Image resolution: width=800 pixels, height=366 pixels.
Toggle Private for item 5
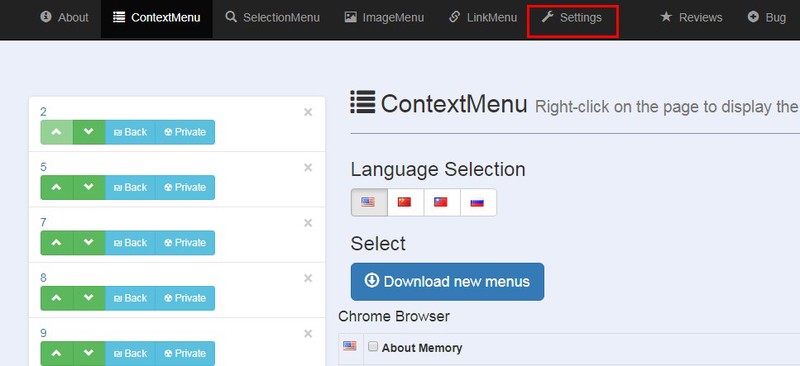[185, 187]
